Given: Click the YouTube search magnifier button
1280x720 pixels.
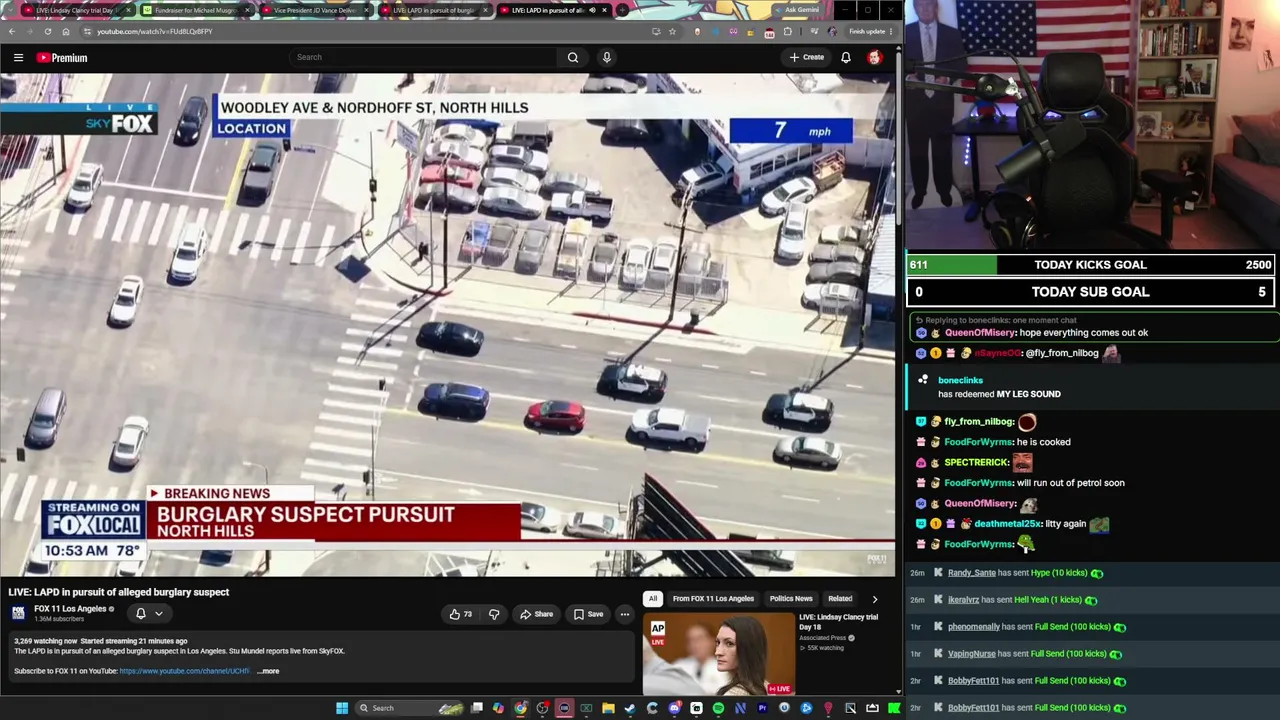Looking at the screenshot, I should (573, 58).
